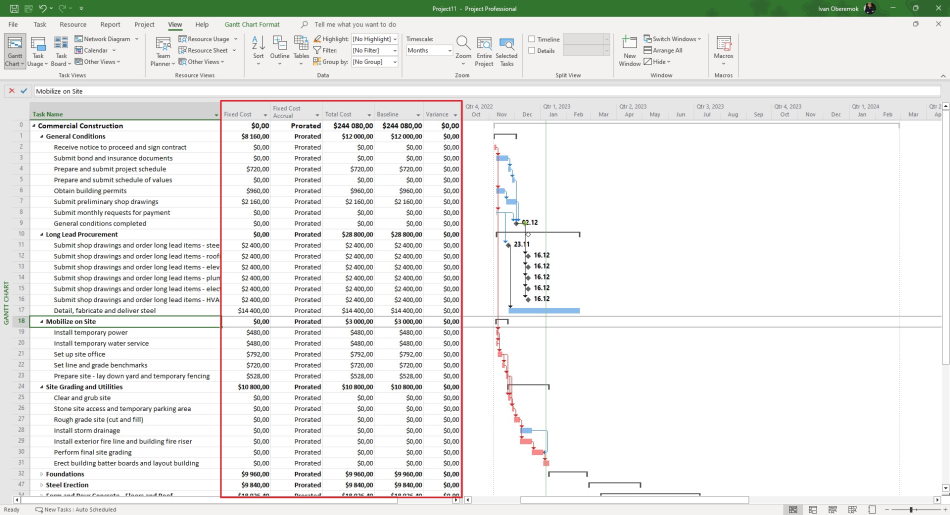The image size is (950, 515).
Task: Open the Task Board view
Action: point(61,51)
